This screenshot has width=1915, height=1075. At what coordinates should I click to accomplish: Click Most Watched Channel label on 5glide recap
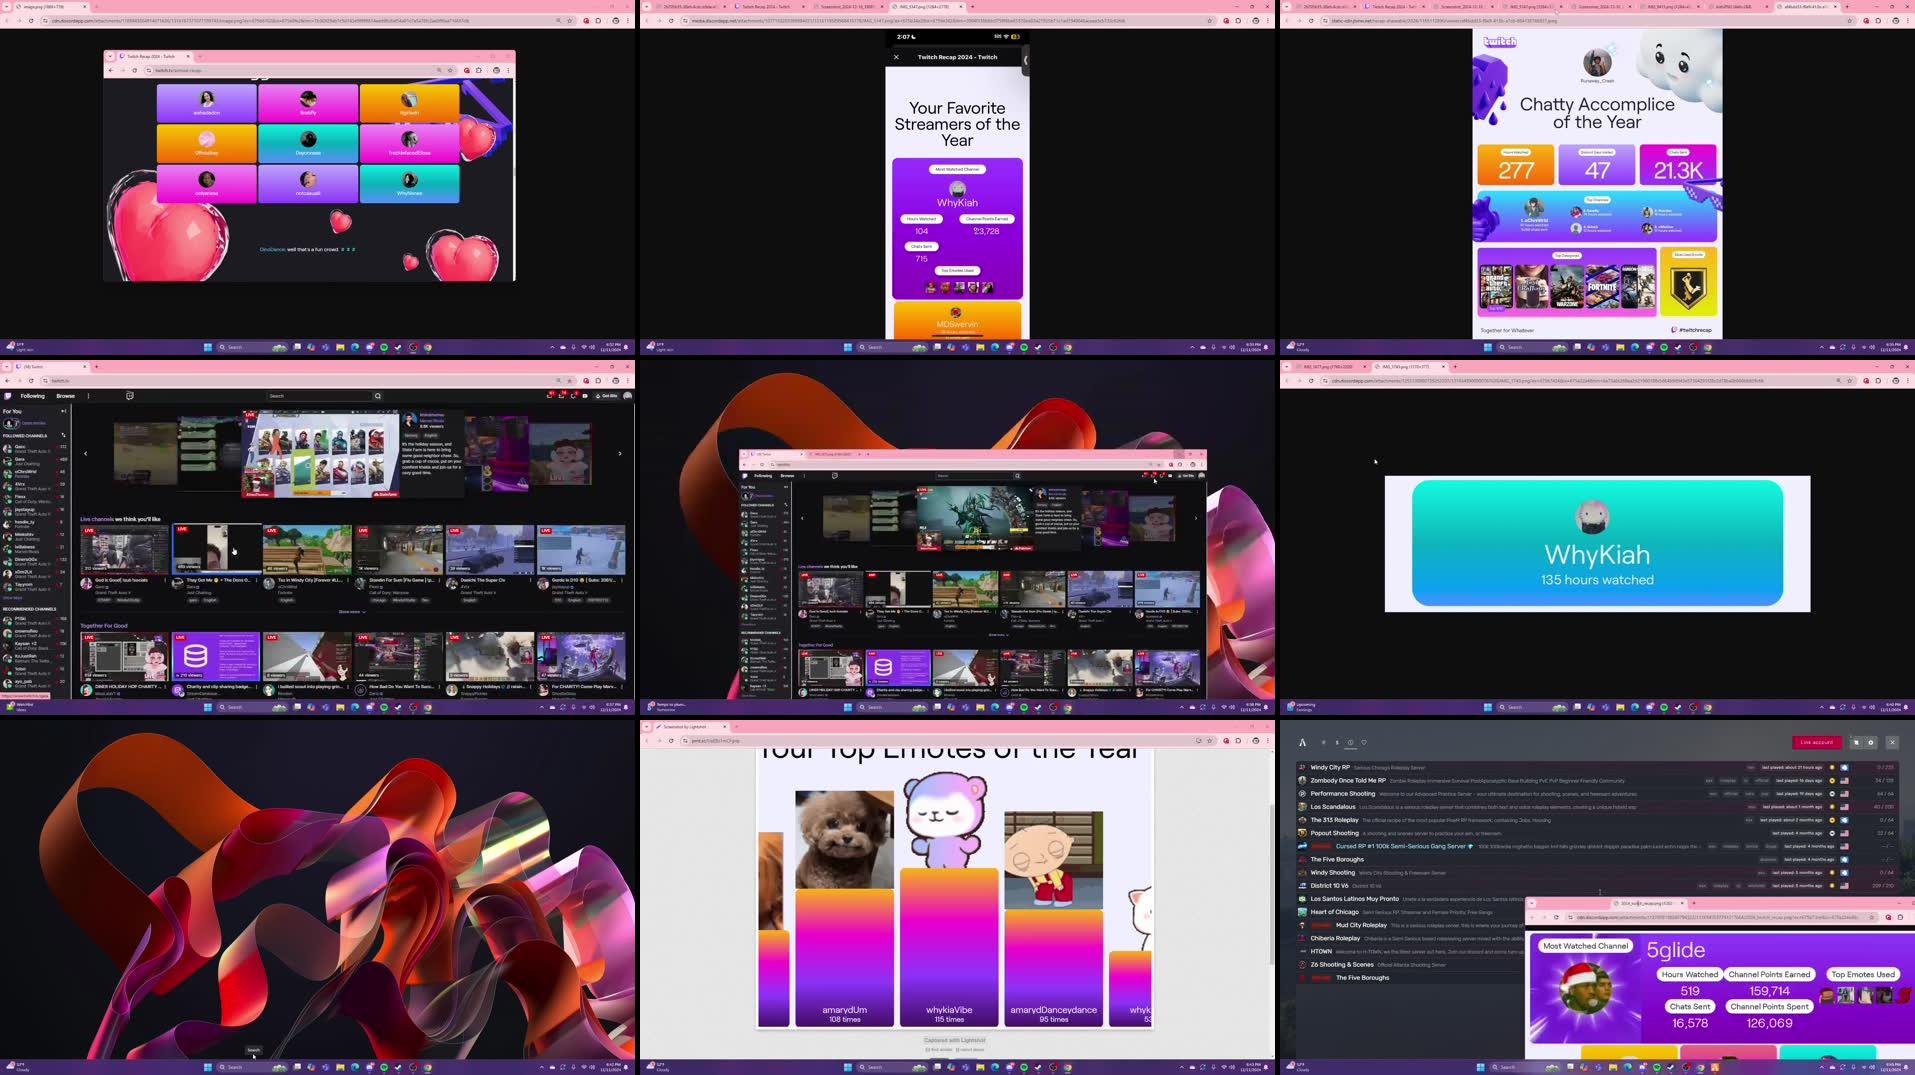(x=1586, y=946)
